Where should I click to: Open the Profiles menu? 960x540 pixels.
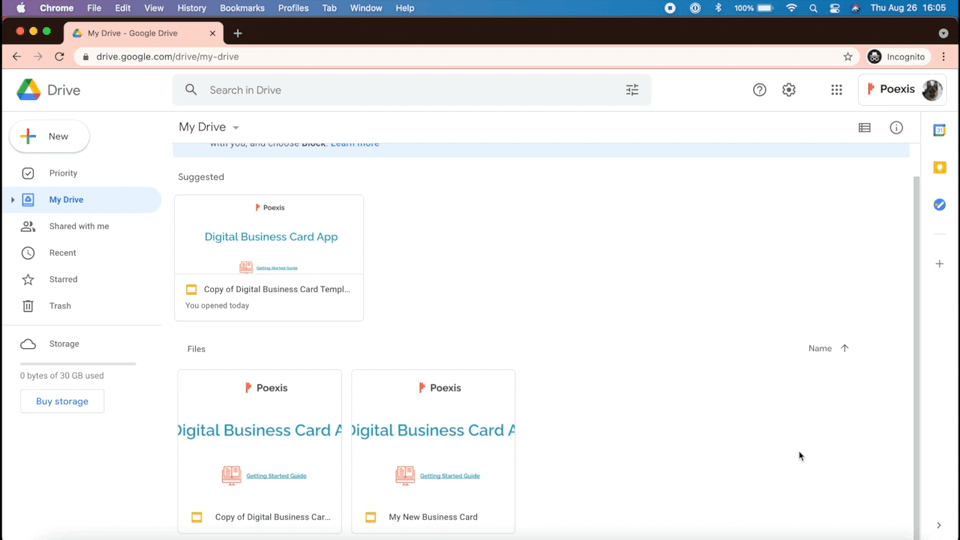(x=293, y=8)
